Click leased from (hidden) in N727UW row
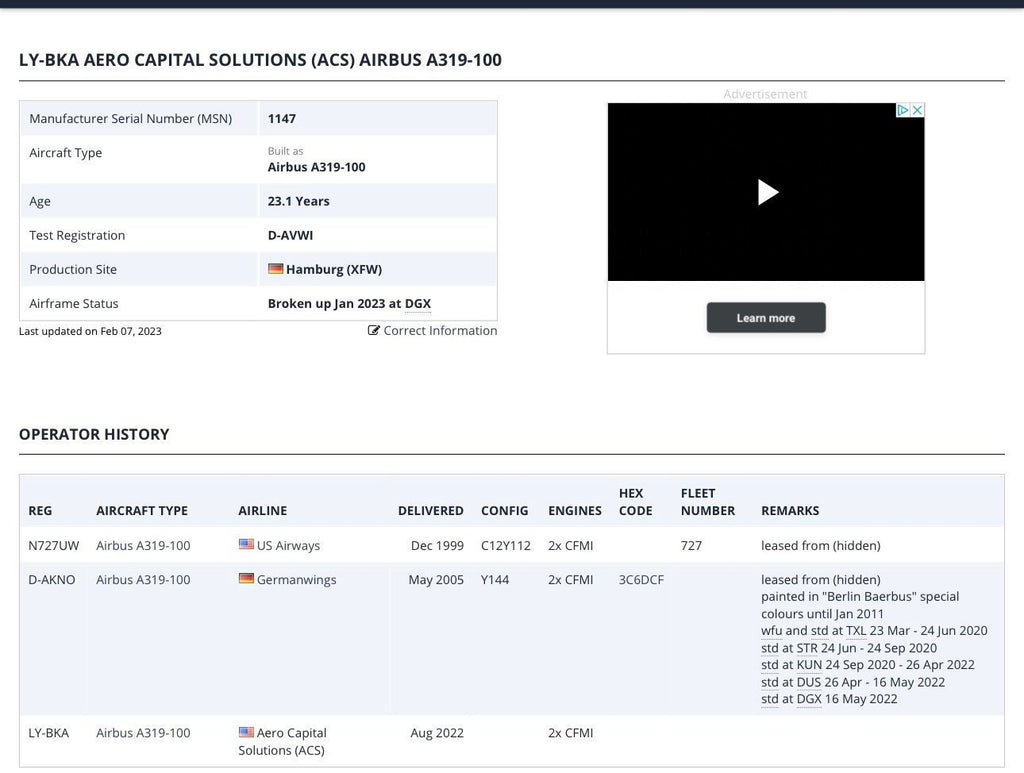Screen dimensions: 1024x773 pyautogui.click(x=820, y=545)
